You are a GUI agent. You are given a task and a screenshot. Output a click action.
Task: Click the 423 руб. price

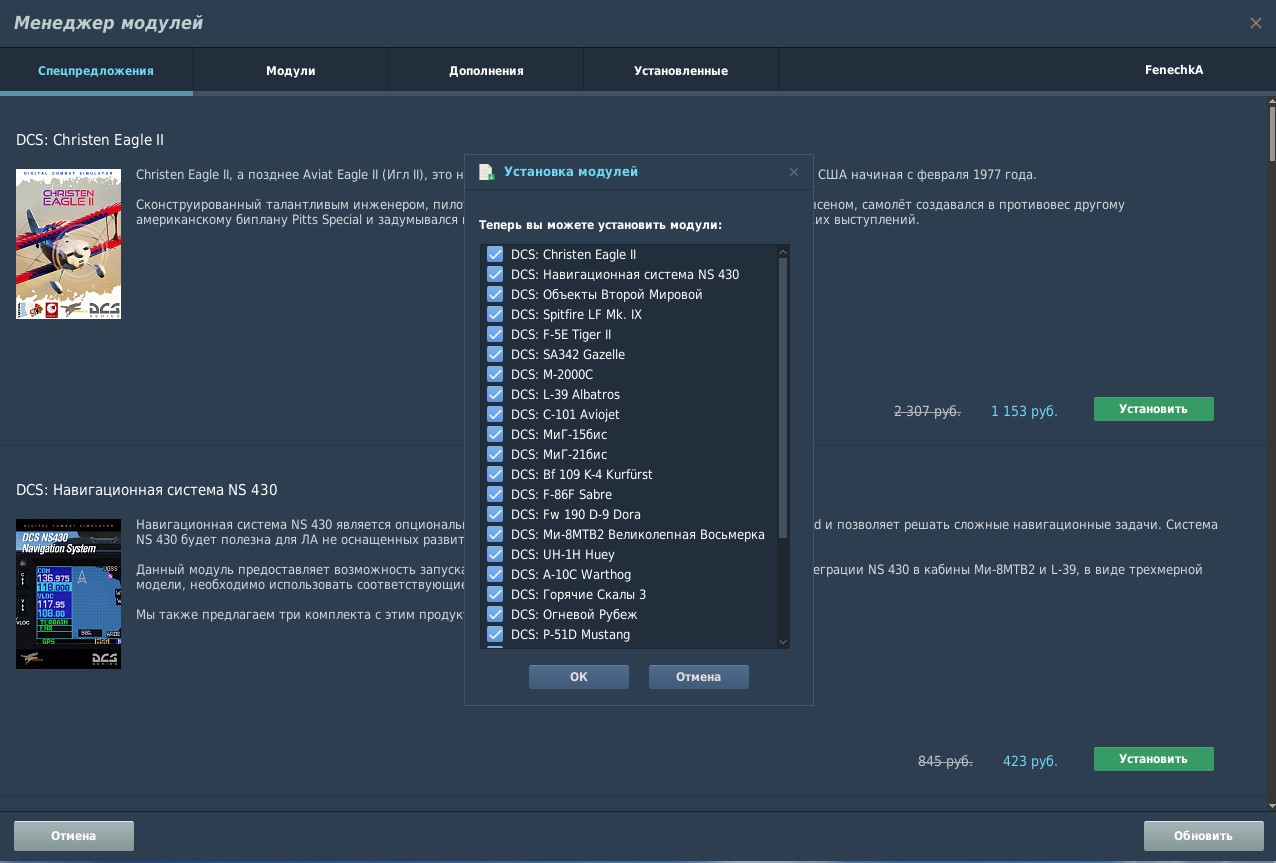tap(1030, 761)
